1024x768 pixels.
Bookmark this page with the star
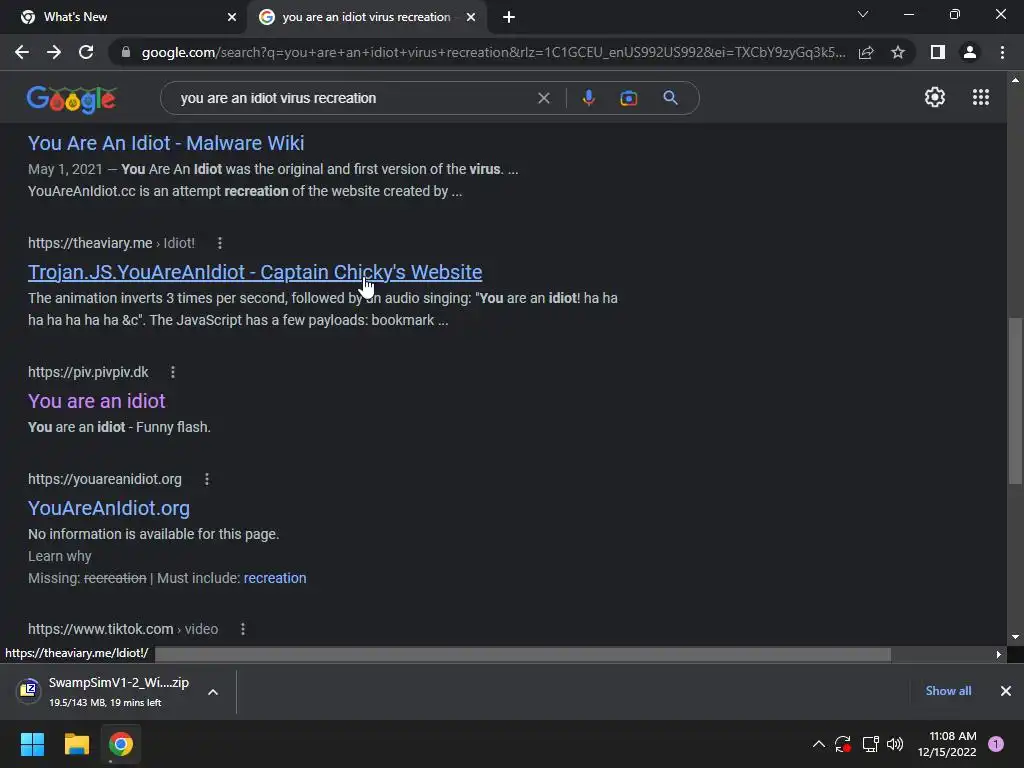(x=898, y=52)
